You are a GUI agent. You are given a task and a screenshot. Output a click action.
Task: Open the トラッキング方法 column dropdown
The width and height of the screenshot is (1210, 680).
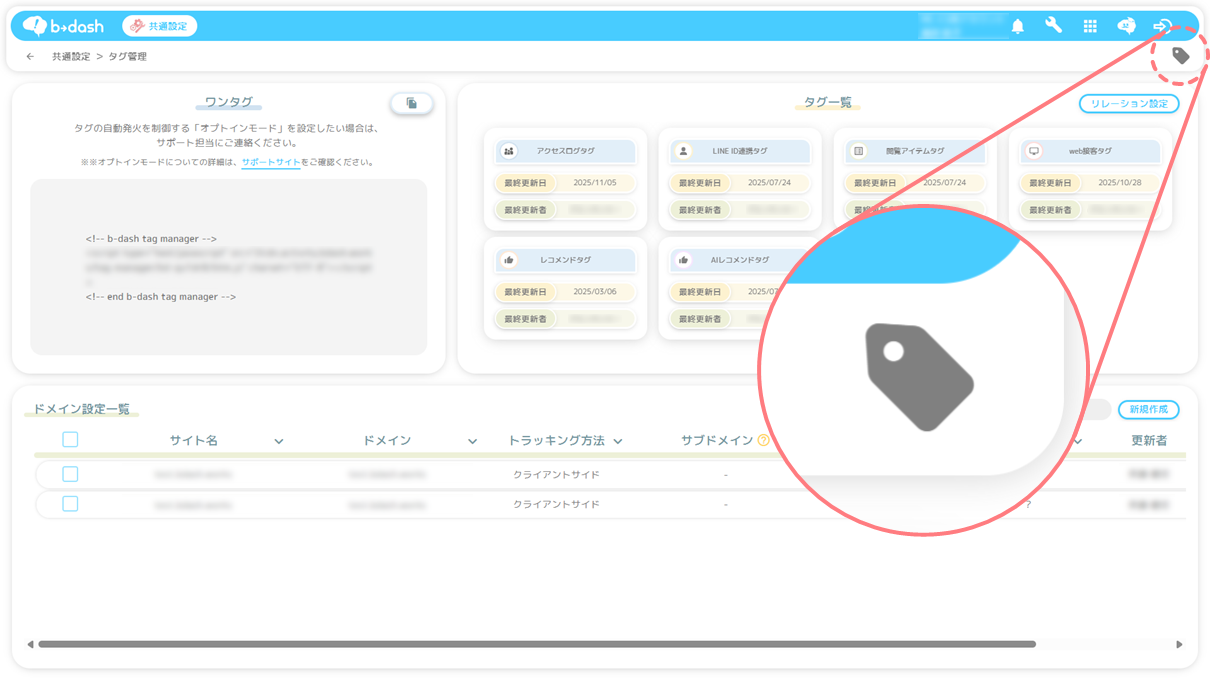coord(618,441)
